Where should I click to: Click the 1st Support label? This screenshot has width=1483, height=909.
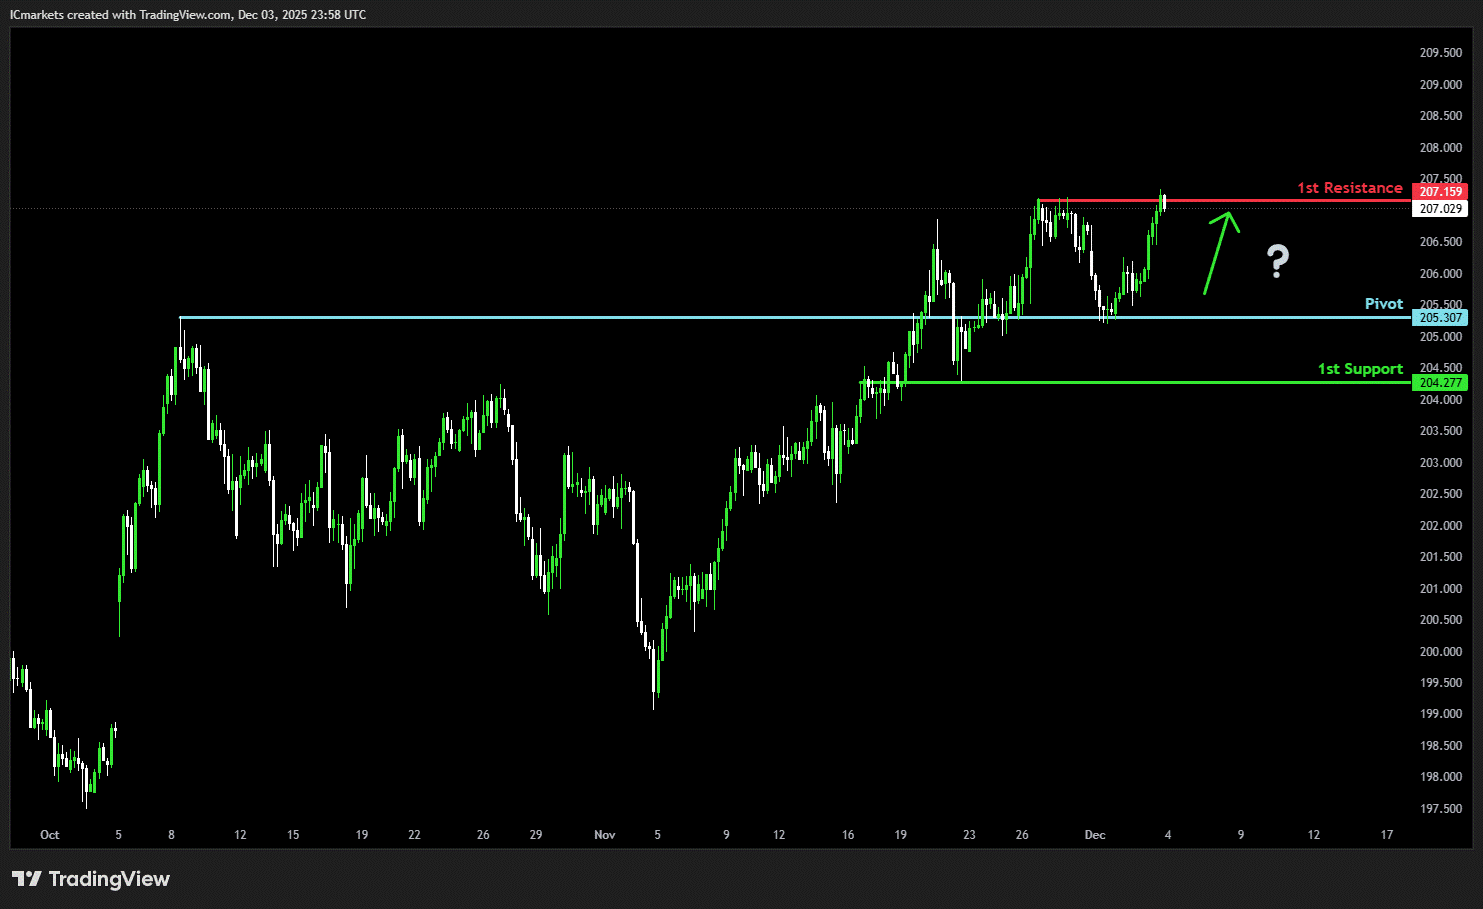tap(1359, 369)
